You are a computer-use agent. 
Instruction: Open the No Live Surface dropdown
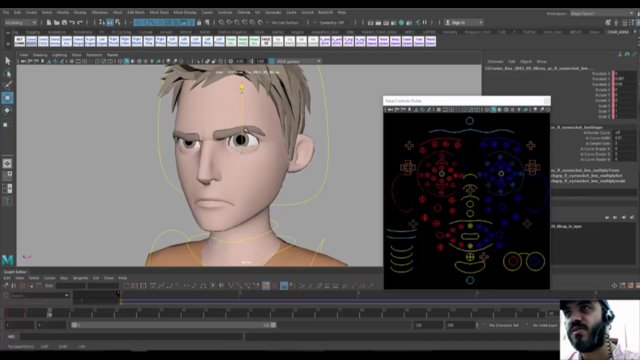click(x=286, y=22)
